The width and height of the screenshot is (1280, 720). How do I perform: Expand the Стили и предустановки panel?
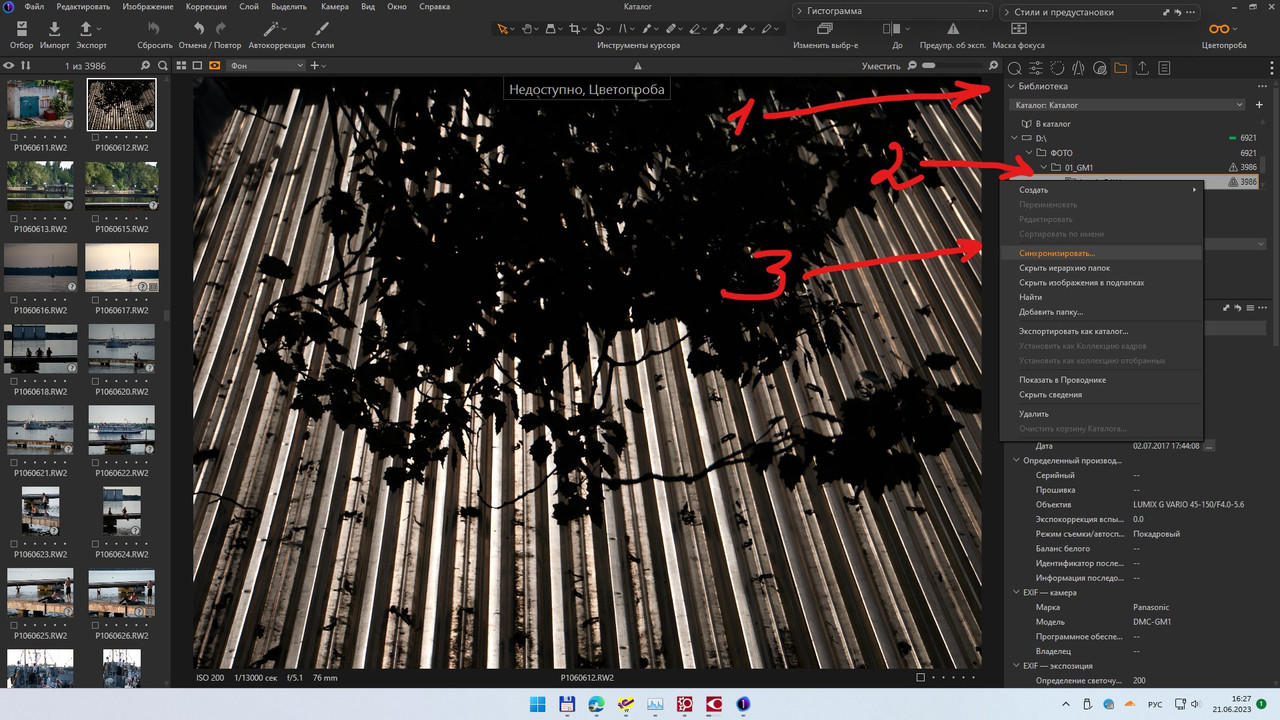[x=1006, y=12]
